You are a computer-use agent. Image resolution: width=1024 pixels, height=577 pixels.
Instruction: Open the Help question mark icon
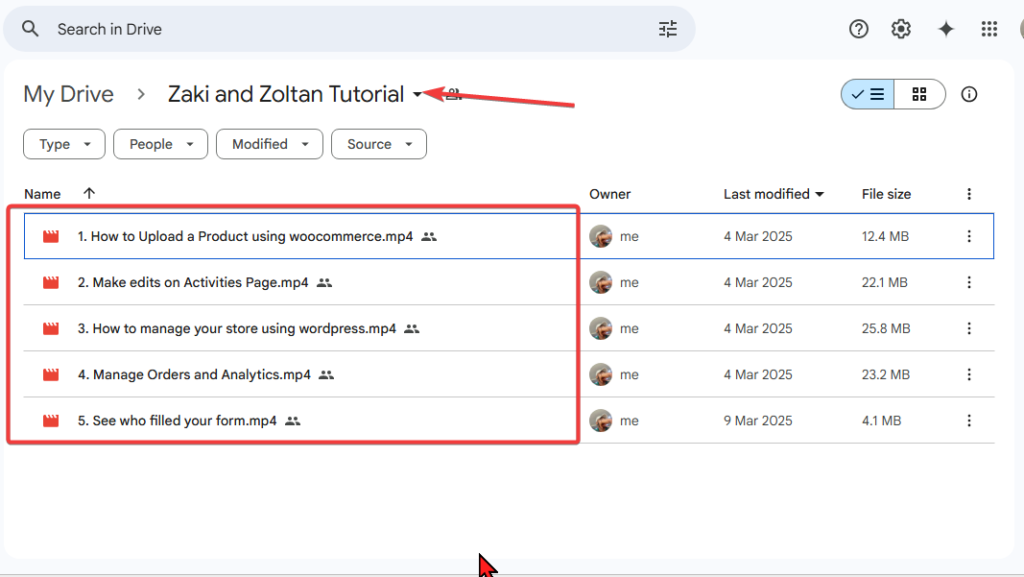click(859, 29)
